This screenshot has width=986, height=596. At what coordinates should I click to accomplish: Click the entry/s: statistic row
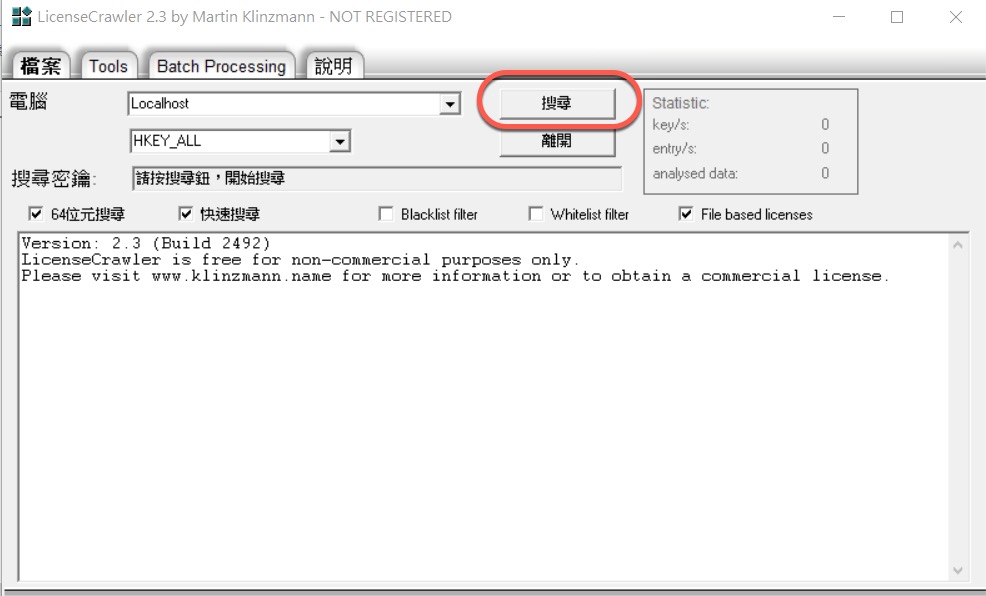[741, 148]
